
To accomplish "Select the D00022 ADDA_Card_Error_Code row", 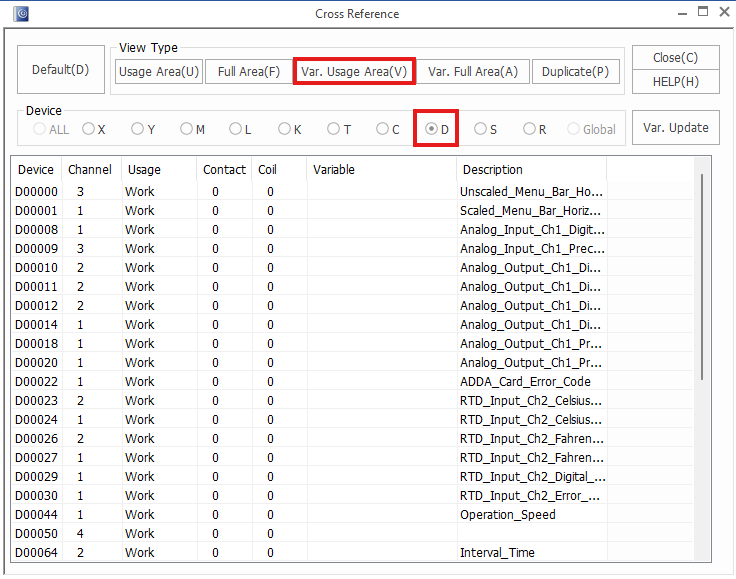I will [300, 382].
